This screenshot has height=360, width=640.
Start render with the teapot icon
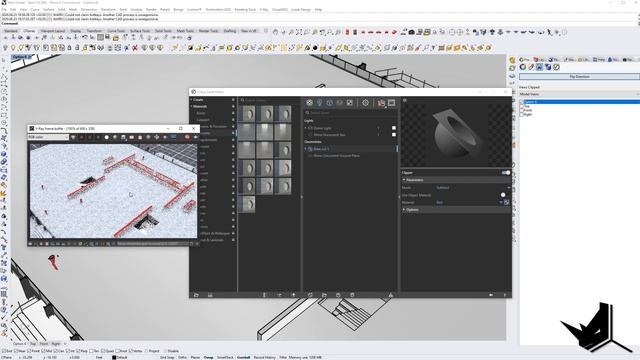(x=381, y=103)
